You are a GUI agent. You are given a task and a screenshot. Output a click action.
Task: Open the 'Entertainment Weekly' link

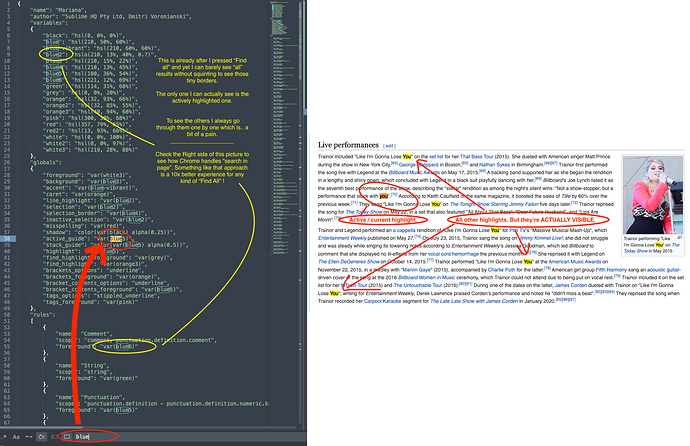(342, 238)
